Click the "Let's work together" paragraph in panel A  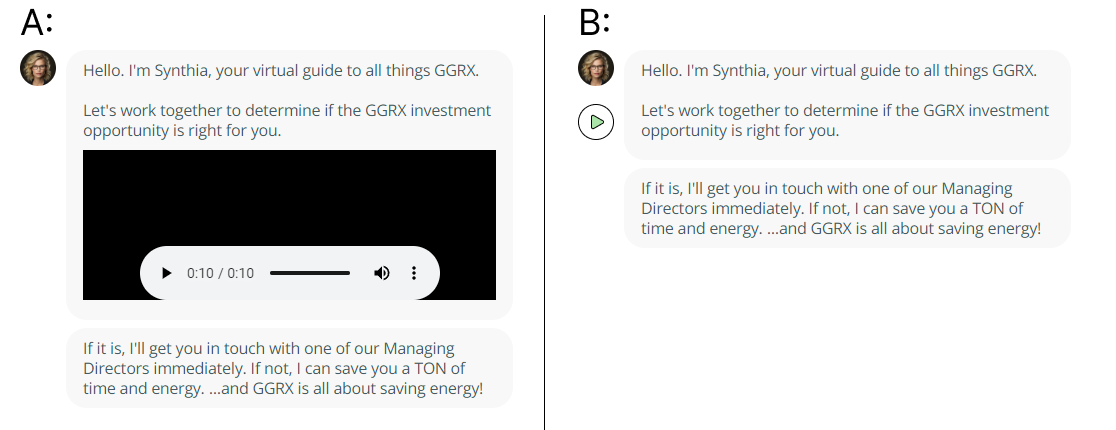[x=287, y=120]
